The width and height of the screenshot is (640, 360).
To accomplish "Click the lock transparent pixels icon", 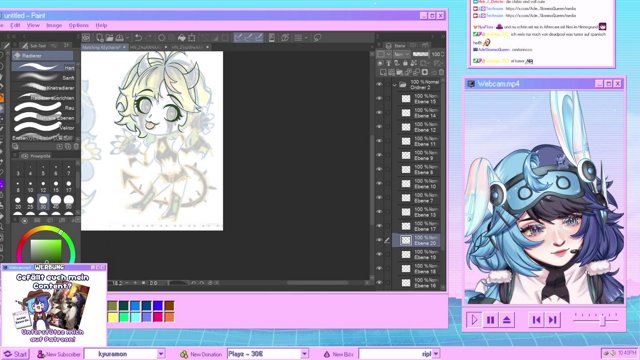I will (x=414, y=63).
